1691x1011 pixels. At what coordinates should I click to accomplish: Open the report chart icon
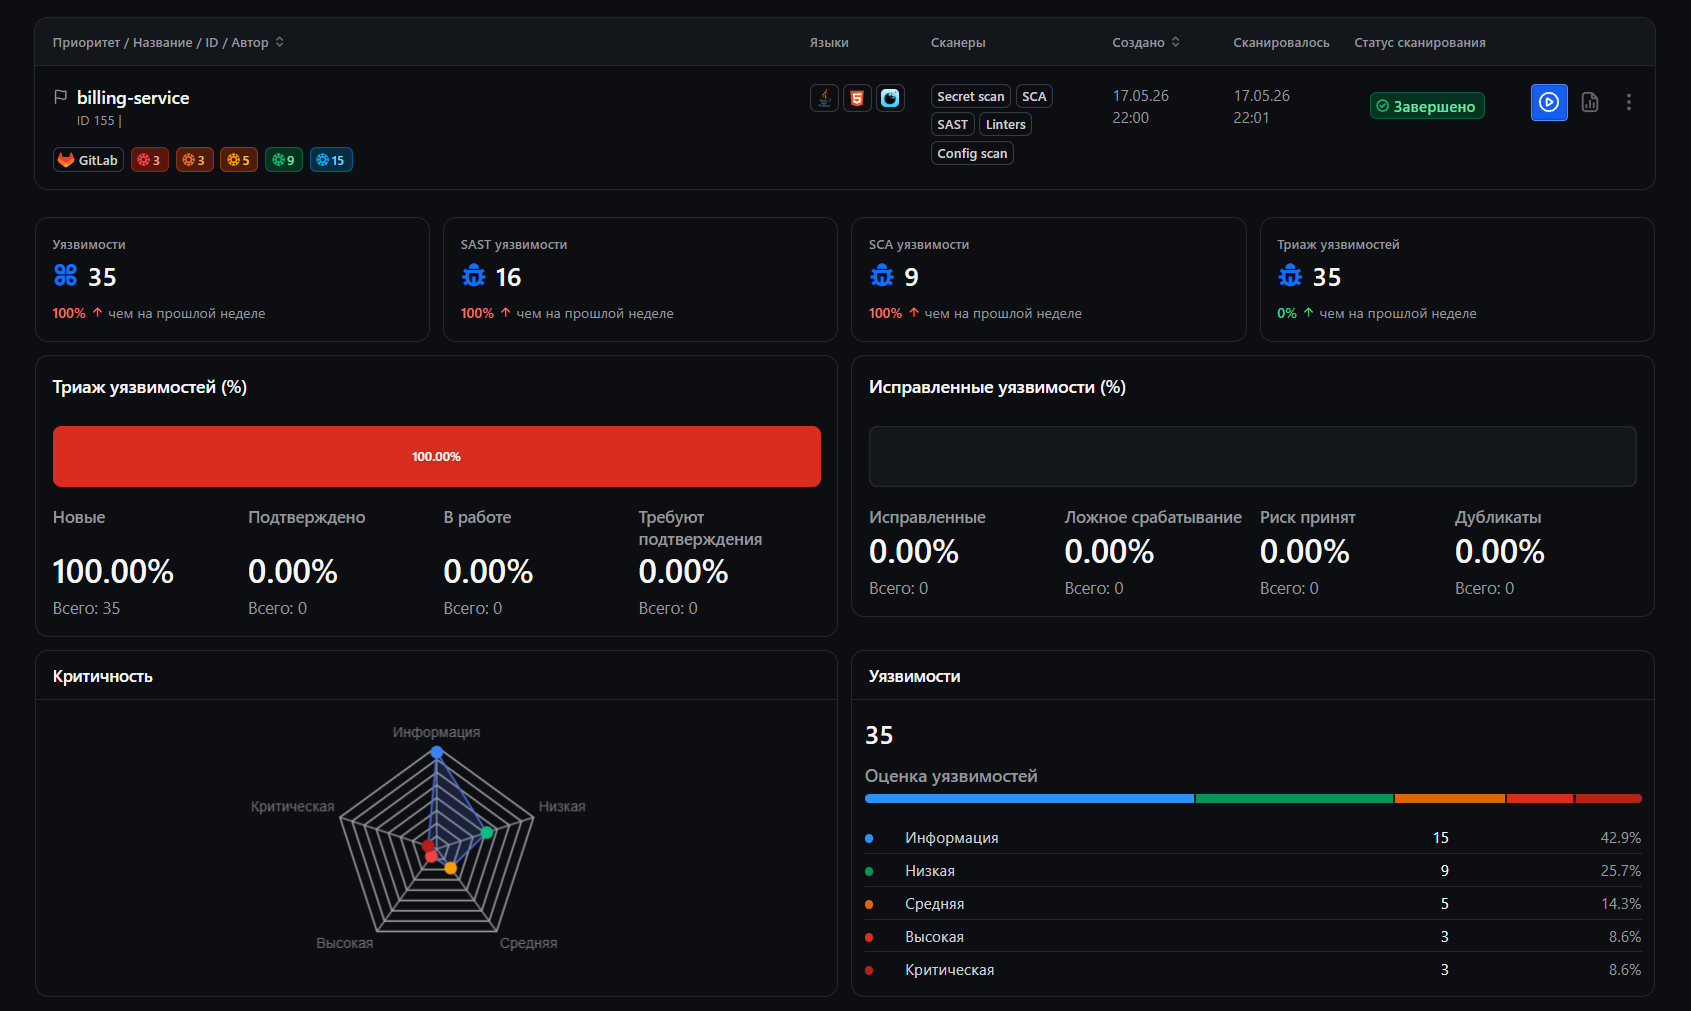pos(1590,102)
